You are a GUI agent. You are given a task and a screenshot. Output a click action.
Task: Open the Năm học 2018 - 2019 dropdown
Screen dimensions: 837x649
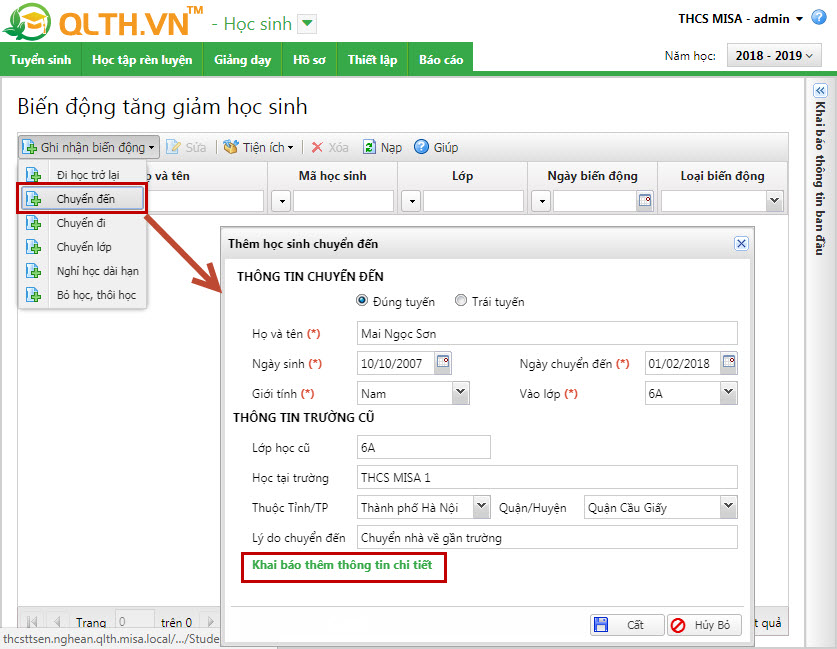click(773, 56)
